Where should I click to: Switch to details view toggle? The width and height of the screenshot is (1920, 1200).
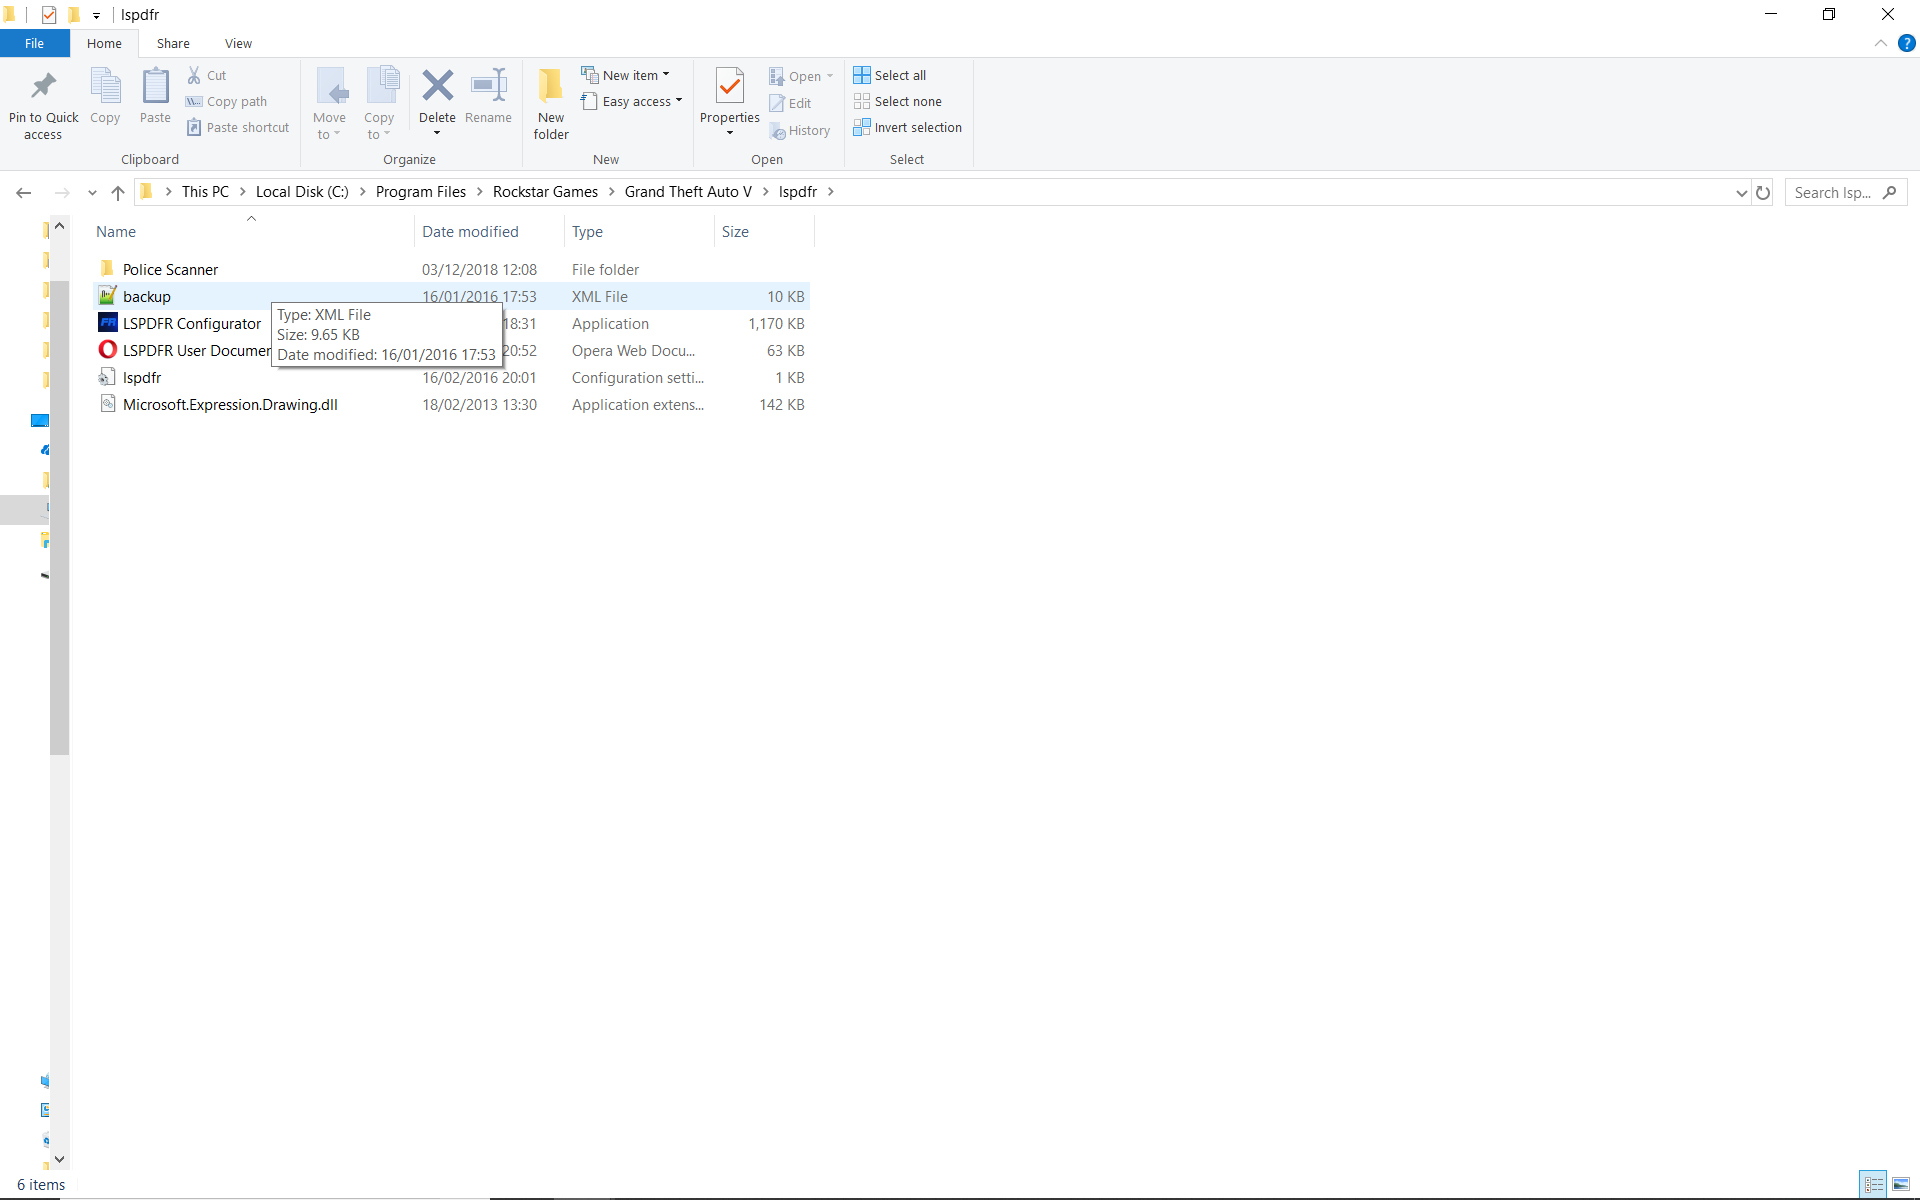pyautogui.click(x=1874, y=1185)
